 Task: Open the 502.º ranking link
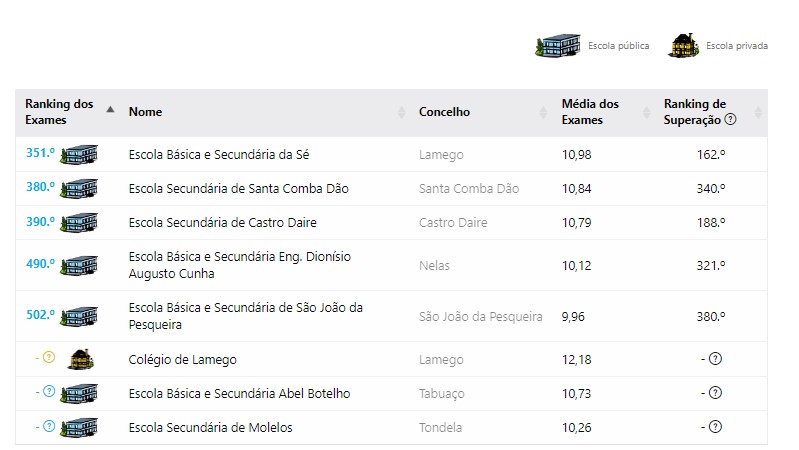click(x=40, y=315)
